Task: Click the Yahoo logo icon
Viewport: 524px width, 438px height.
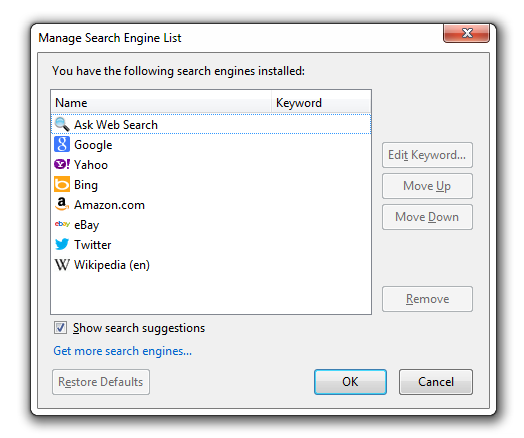Action: tap(62, 164)
